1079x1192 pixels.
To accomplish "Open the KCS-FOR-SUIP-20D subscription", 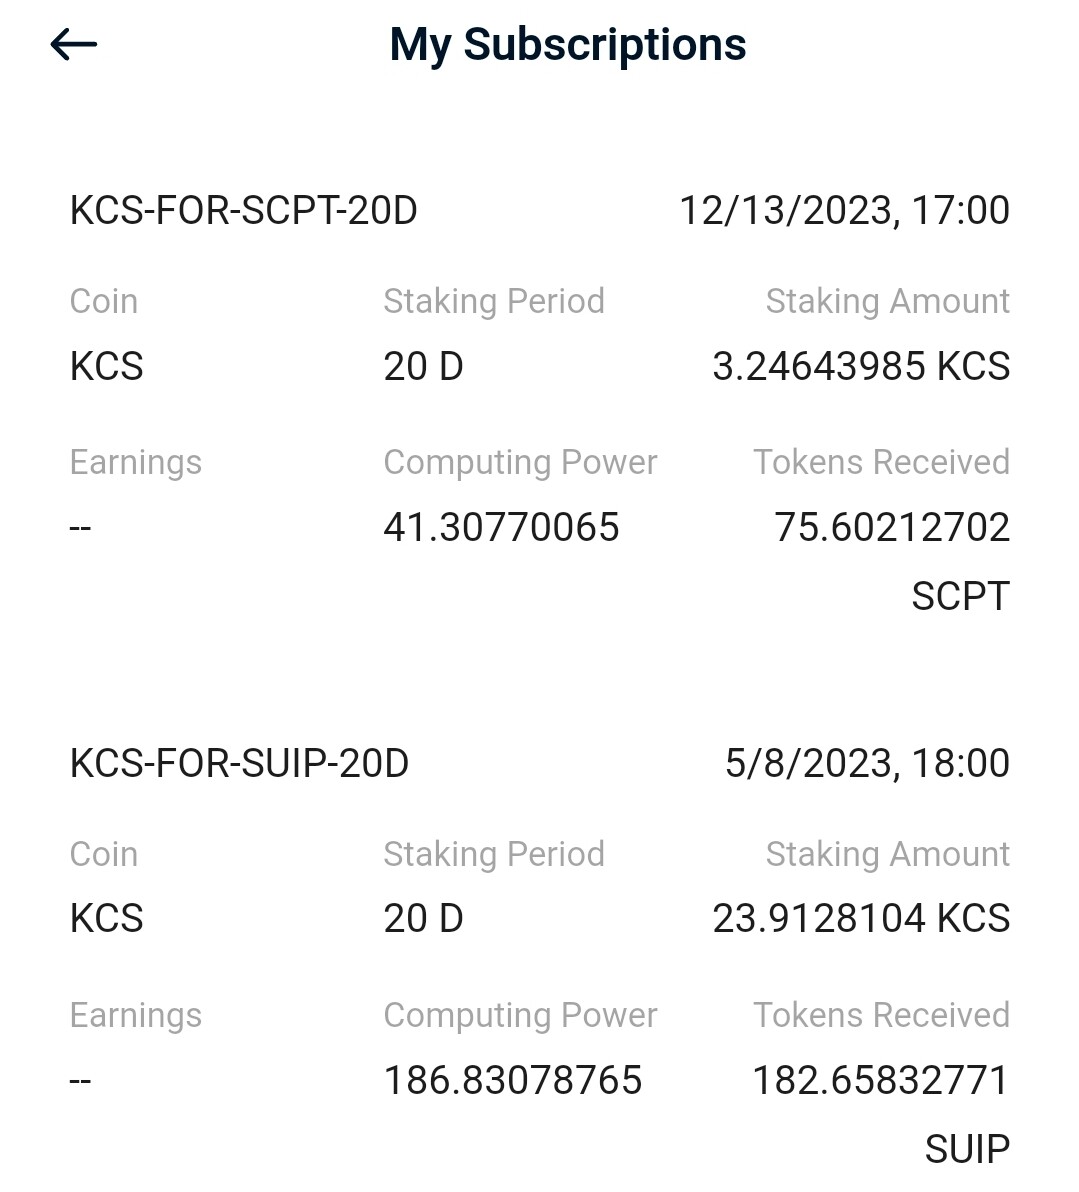I will [x=240, y=763].
